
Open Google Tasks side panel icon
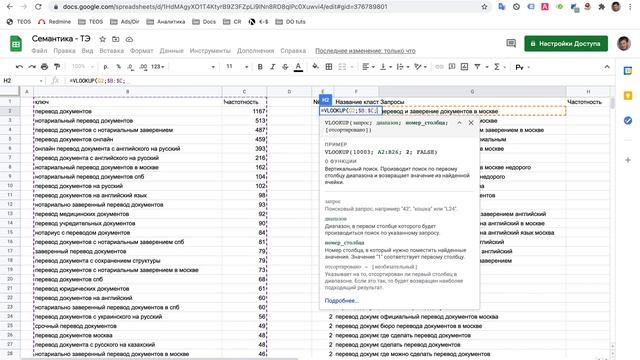[x=628, y=120]
